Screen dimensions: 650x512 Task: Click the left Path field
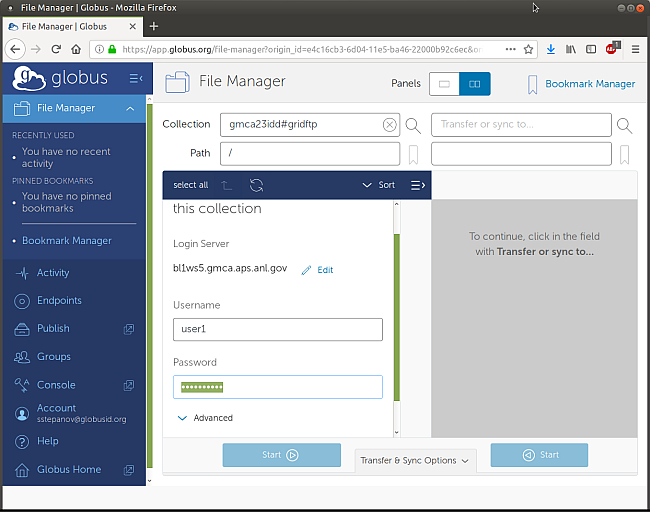[310, 154]
